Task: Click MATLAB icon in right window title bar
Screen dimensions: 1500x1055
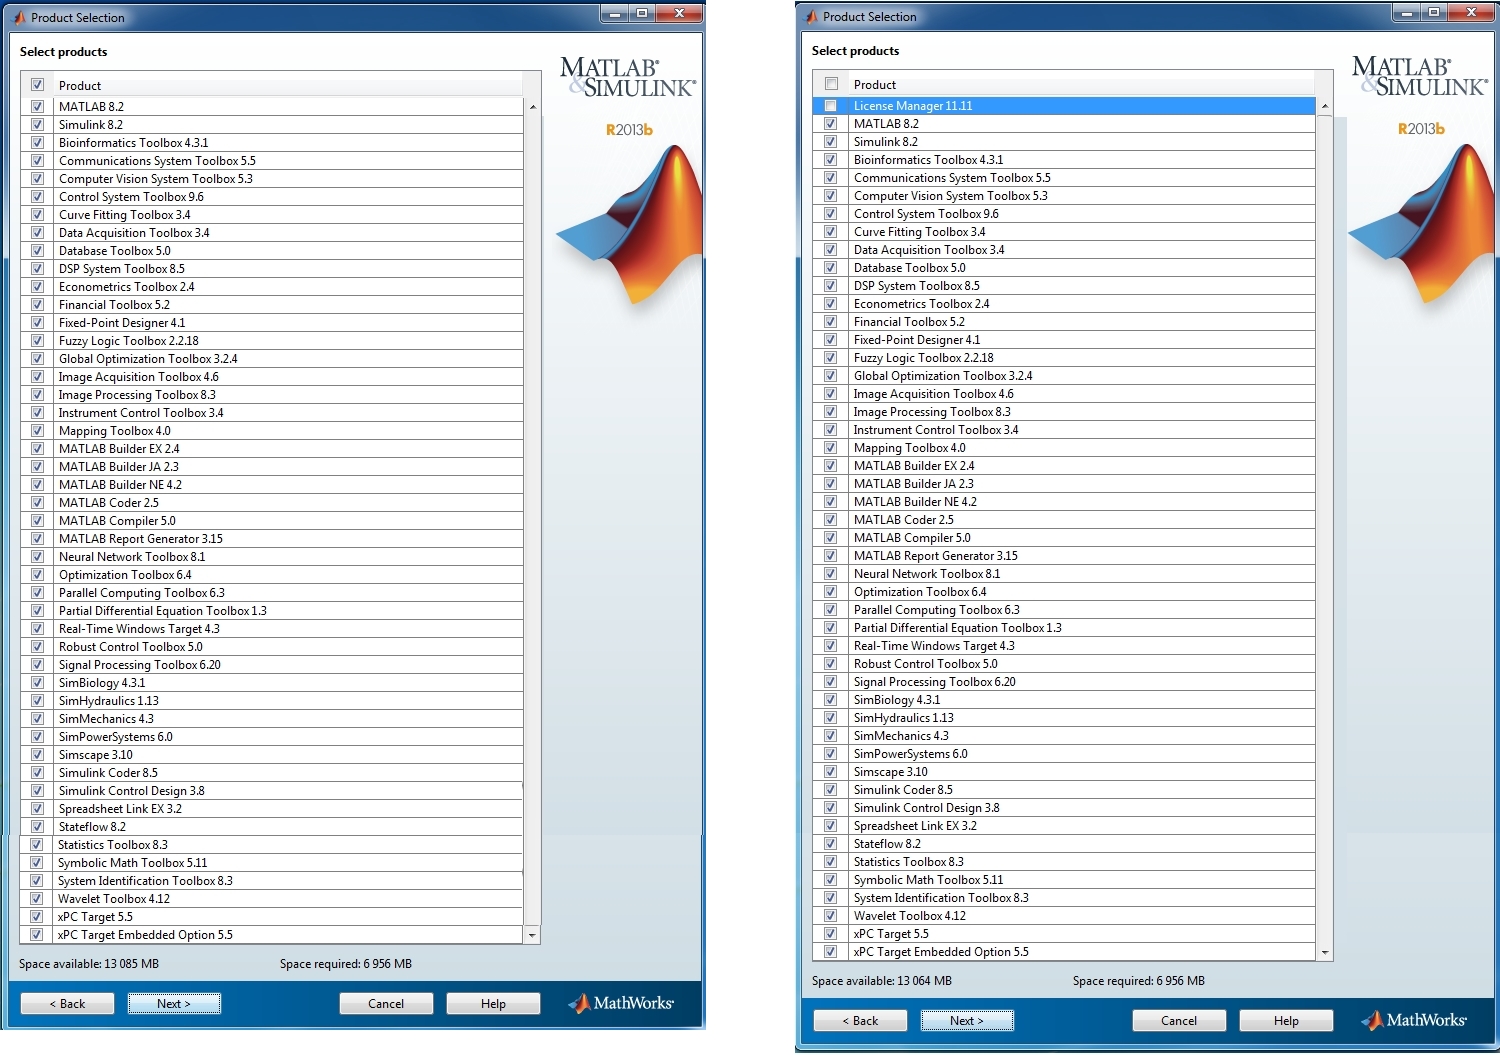Action: (811, 16)
